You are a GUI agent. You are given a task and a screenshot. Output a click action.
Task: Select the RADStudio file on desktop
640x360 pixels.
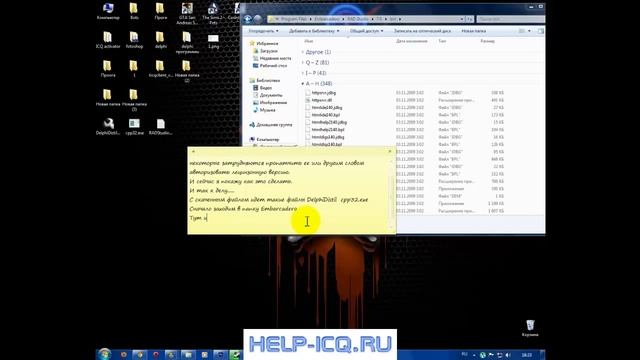[160, 126]
